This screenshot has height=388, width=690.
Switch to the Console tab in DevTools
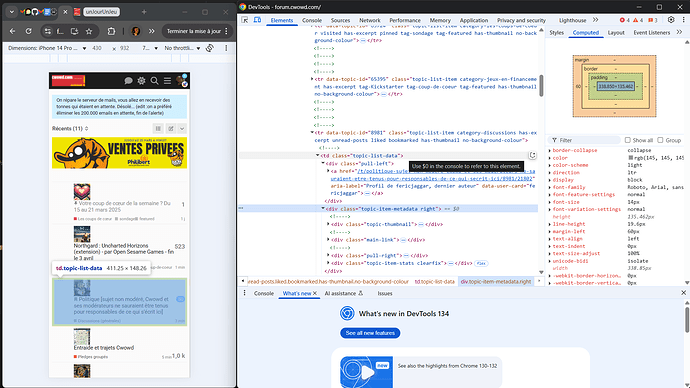(312, 20)
